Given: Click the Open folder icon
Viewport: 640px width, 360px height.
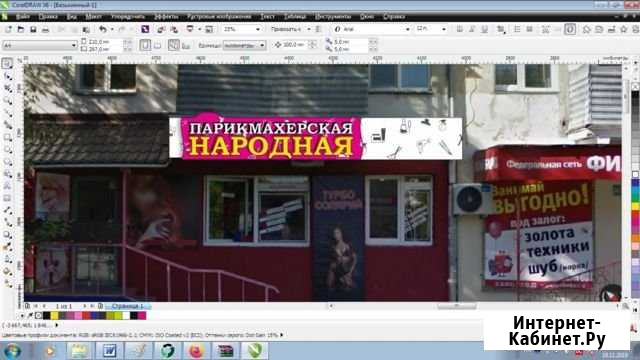Looking at the screenshot, I should [x=20, y=29].
